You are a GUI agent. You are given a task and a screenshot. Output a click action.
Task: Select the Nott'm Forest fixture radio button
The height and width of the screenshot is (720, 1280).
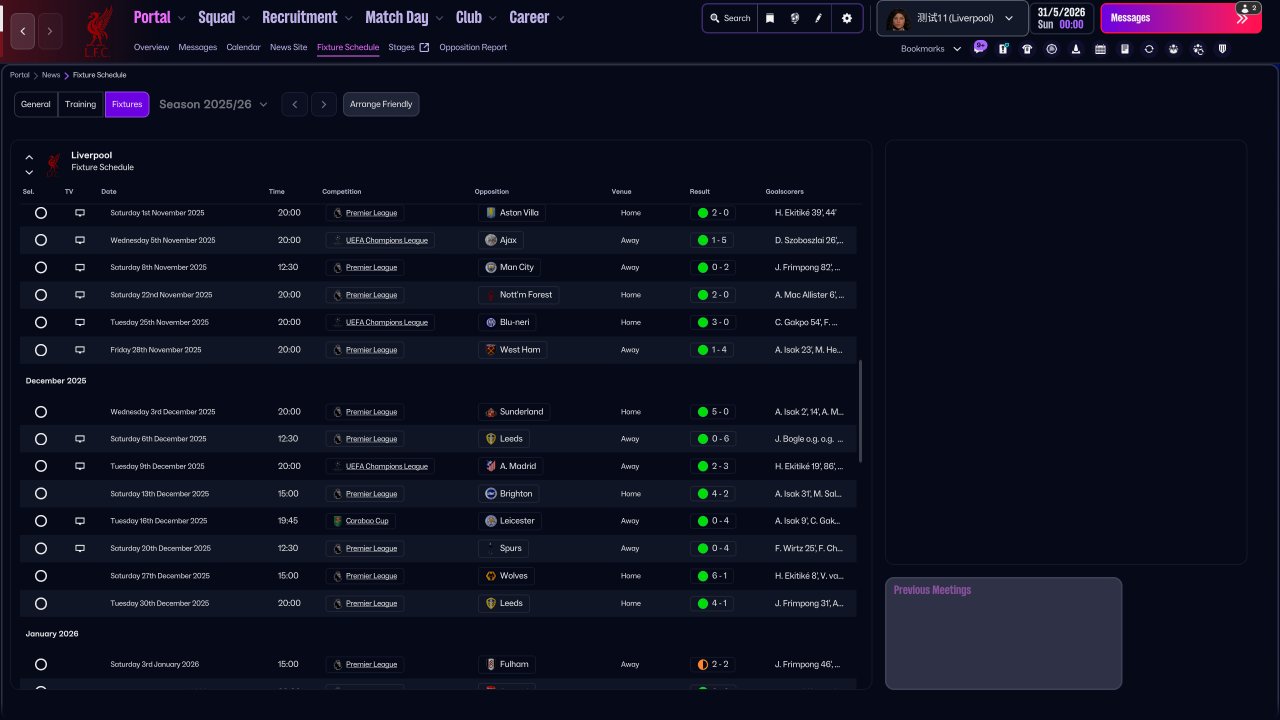41,295
